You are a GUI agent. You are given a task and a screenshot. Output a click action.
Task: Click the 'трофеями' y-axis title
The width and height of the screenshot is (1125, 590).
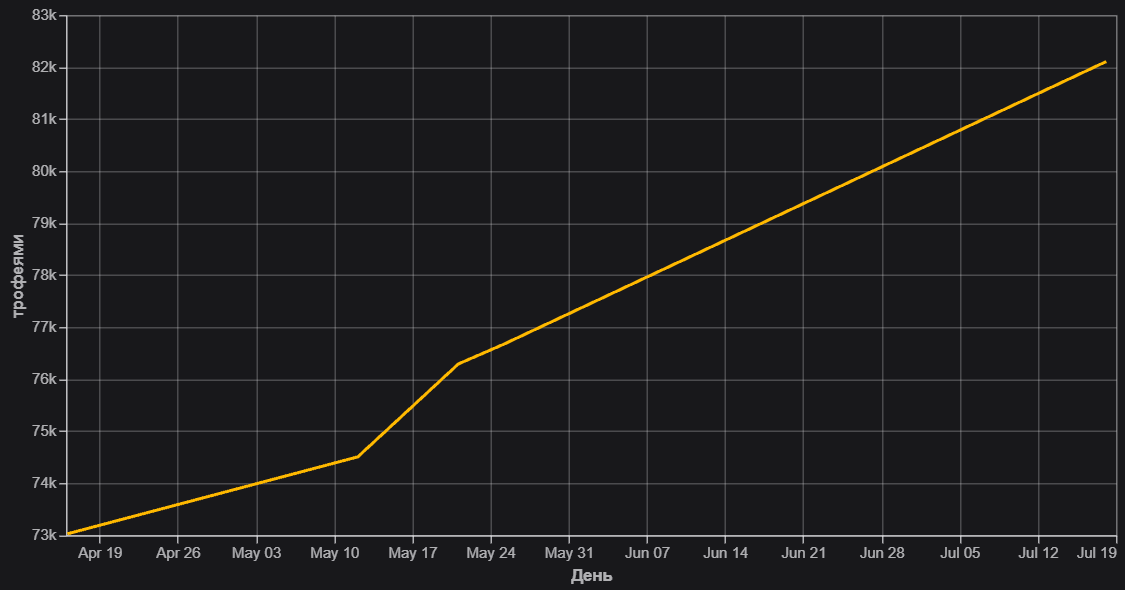tap(18, 276)
